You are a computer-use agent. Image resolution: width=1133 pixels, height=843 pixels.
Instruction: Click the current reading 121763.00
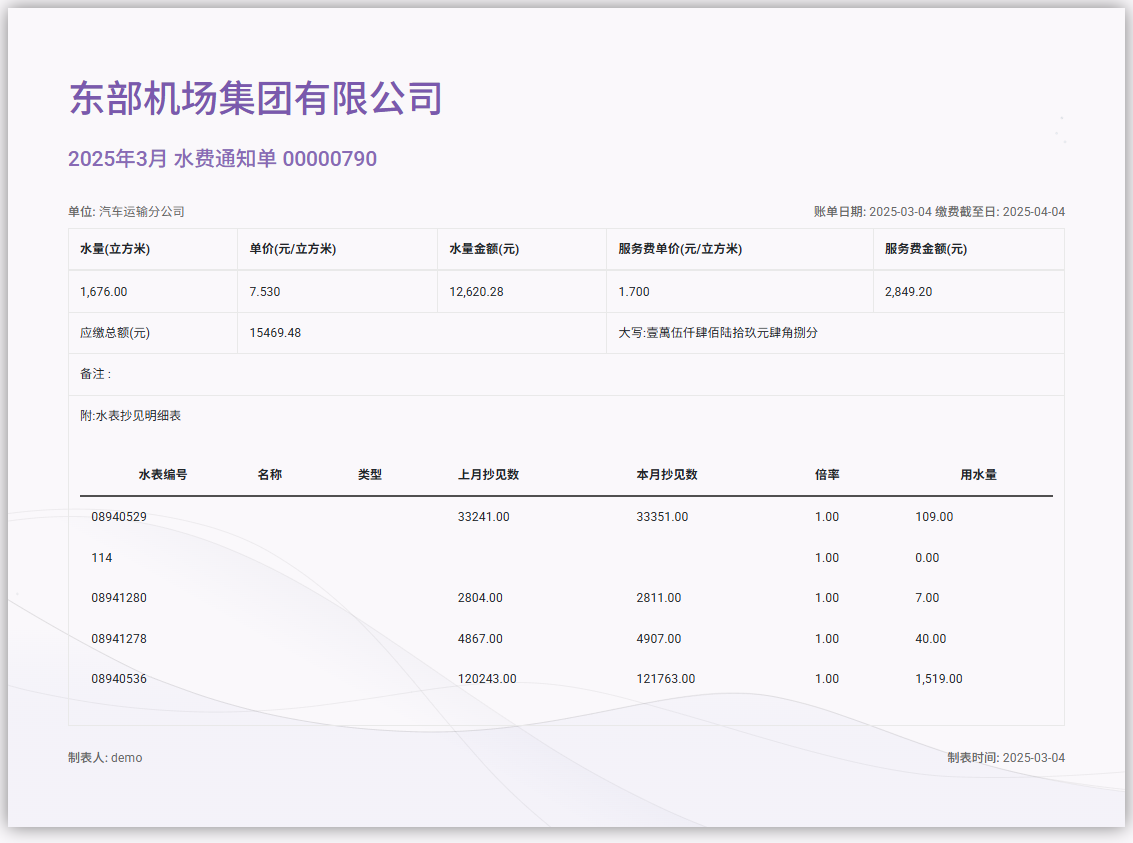(x=666, y=679)
